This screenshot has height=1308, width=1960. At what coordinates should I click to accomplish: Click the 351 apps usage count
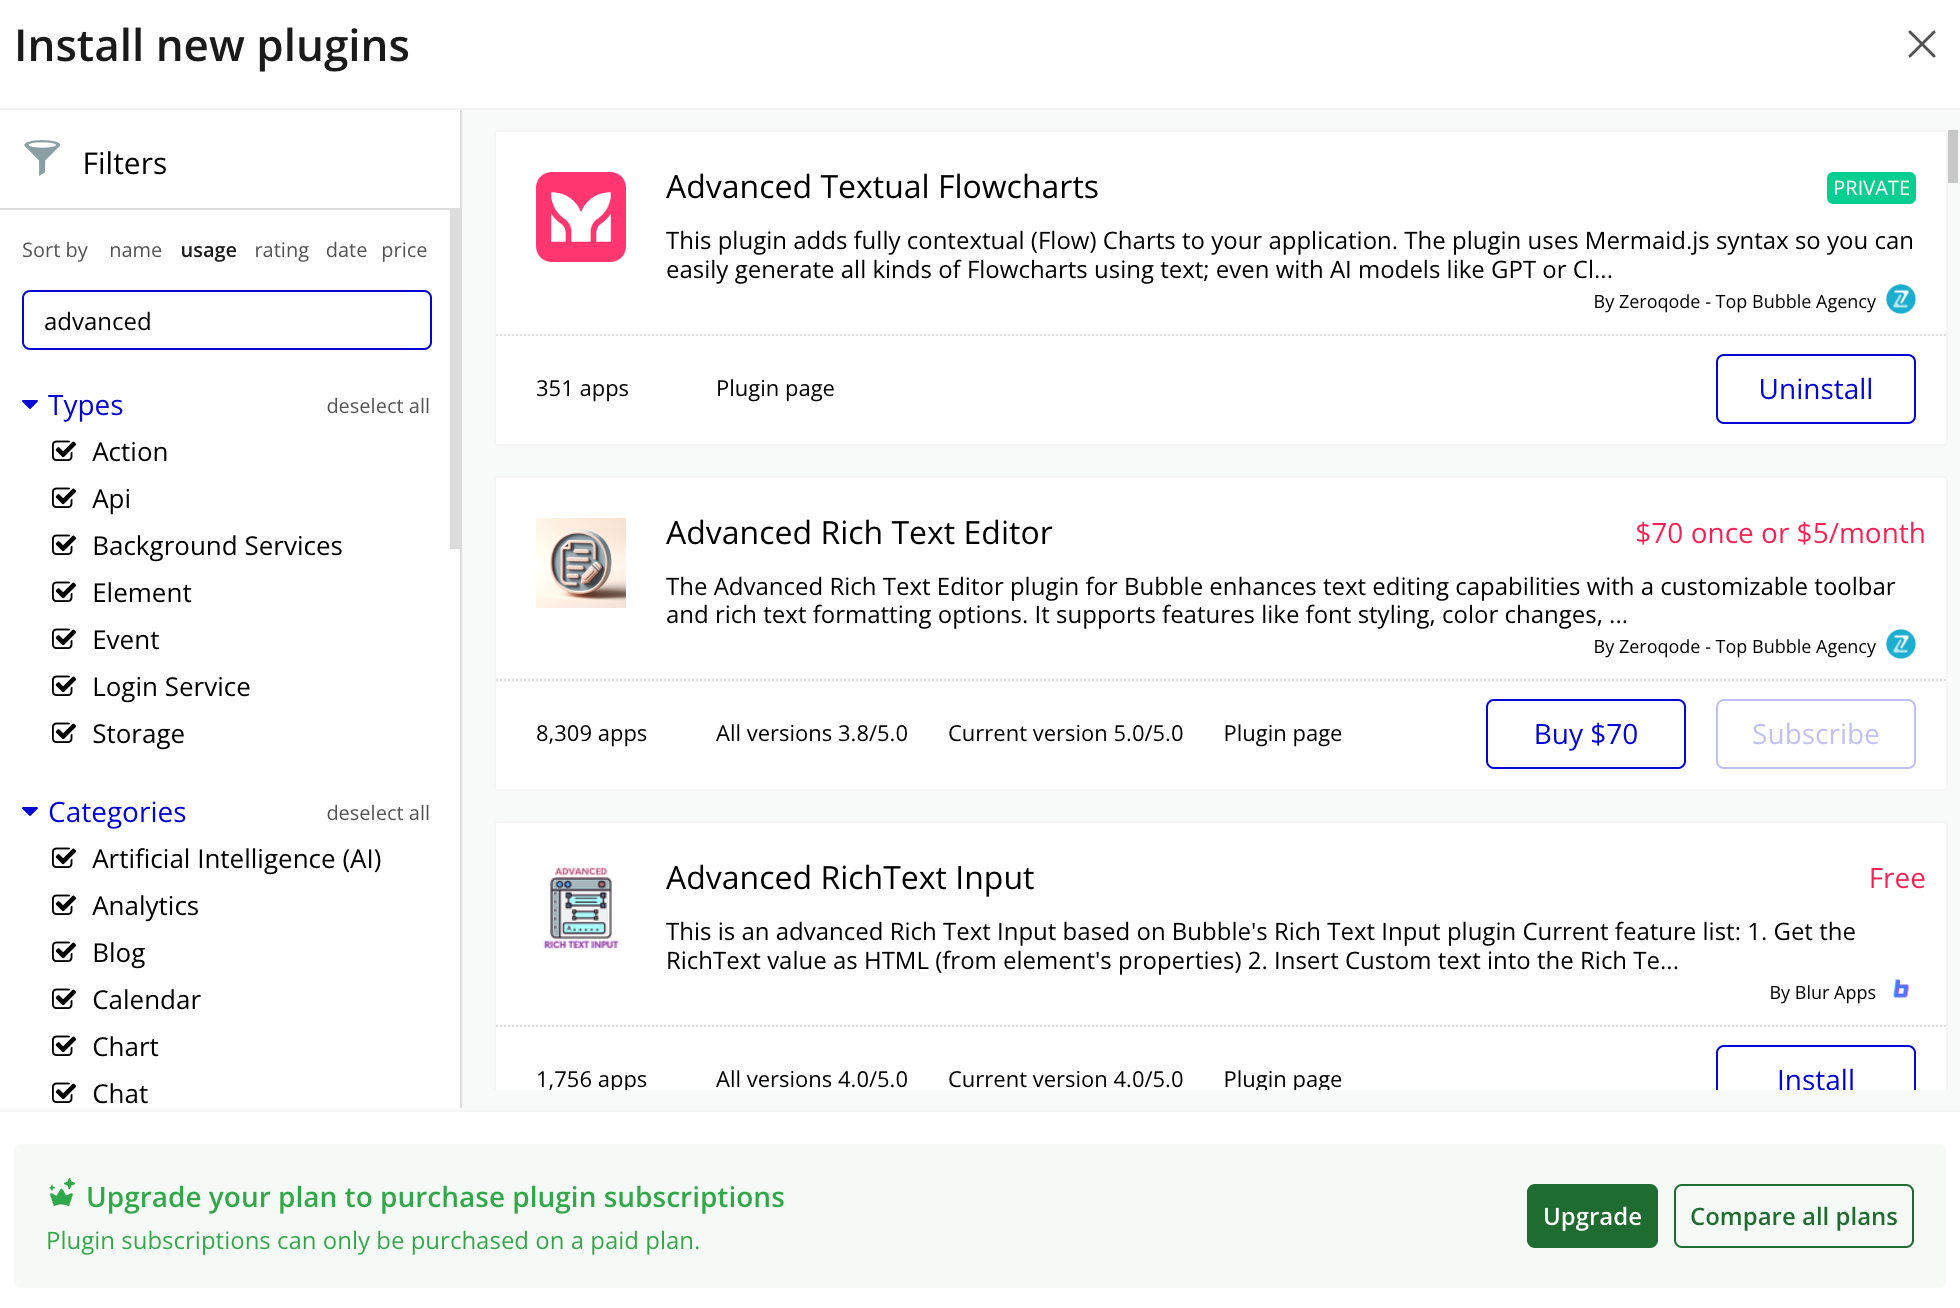pyautogui.click(x=582, y=388)
